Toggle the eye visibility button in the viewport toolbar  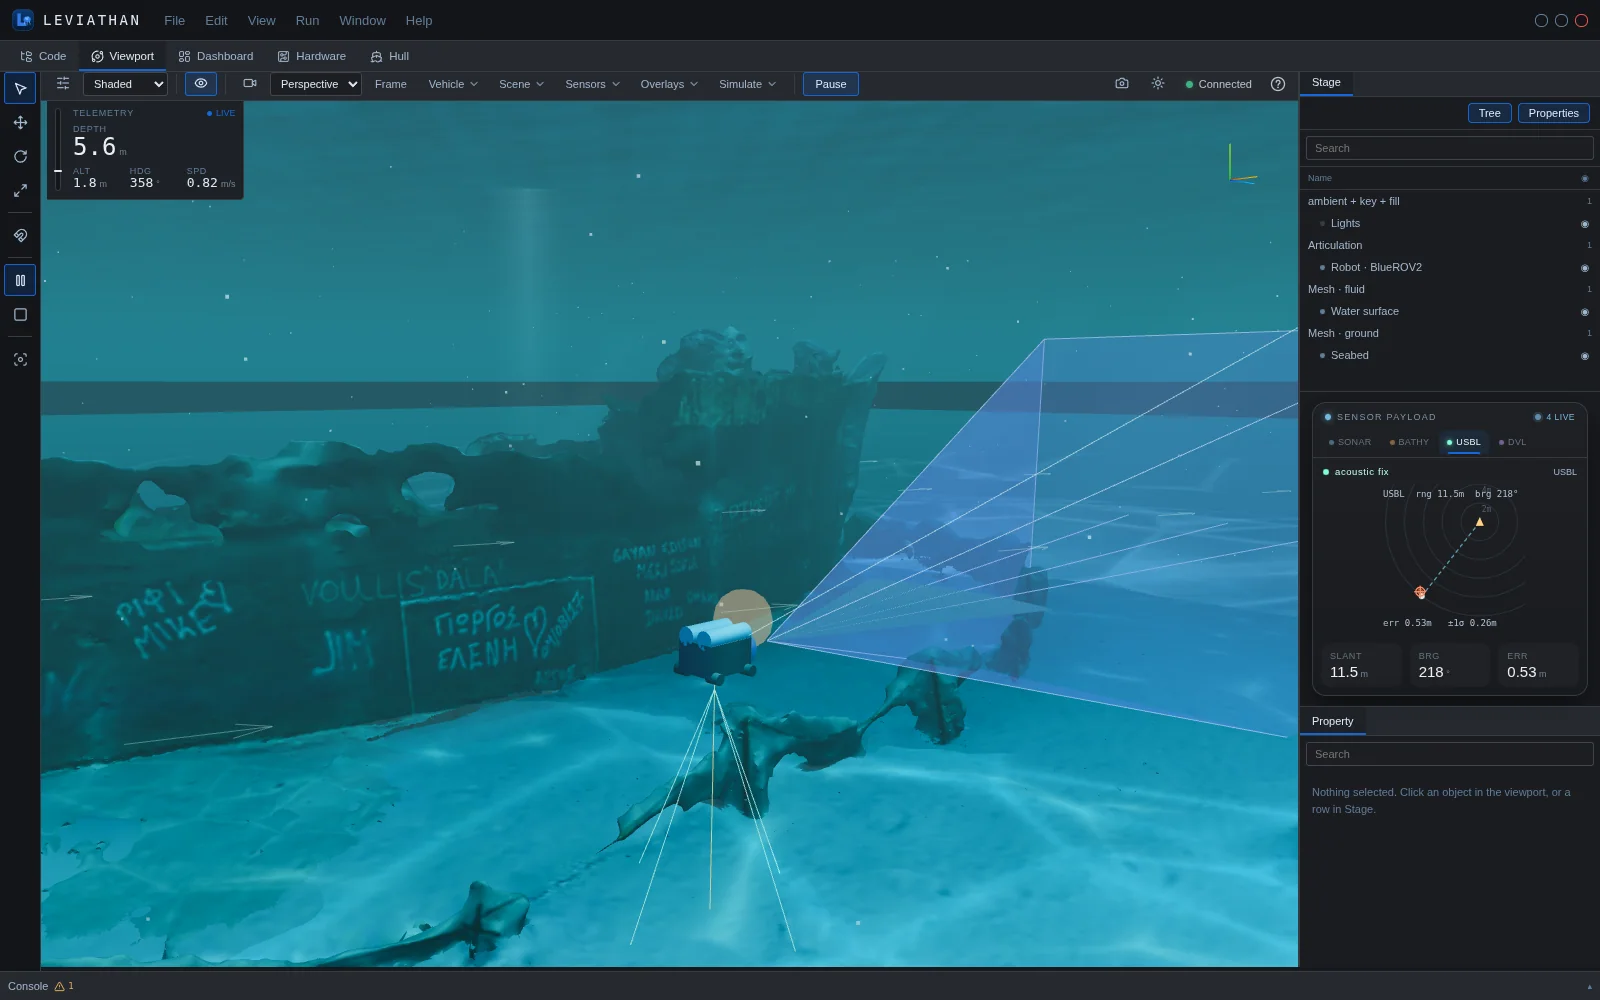point(201,84)
